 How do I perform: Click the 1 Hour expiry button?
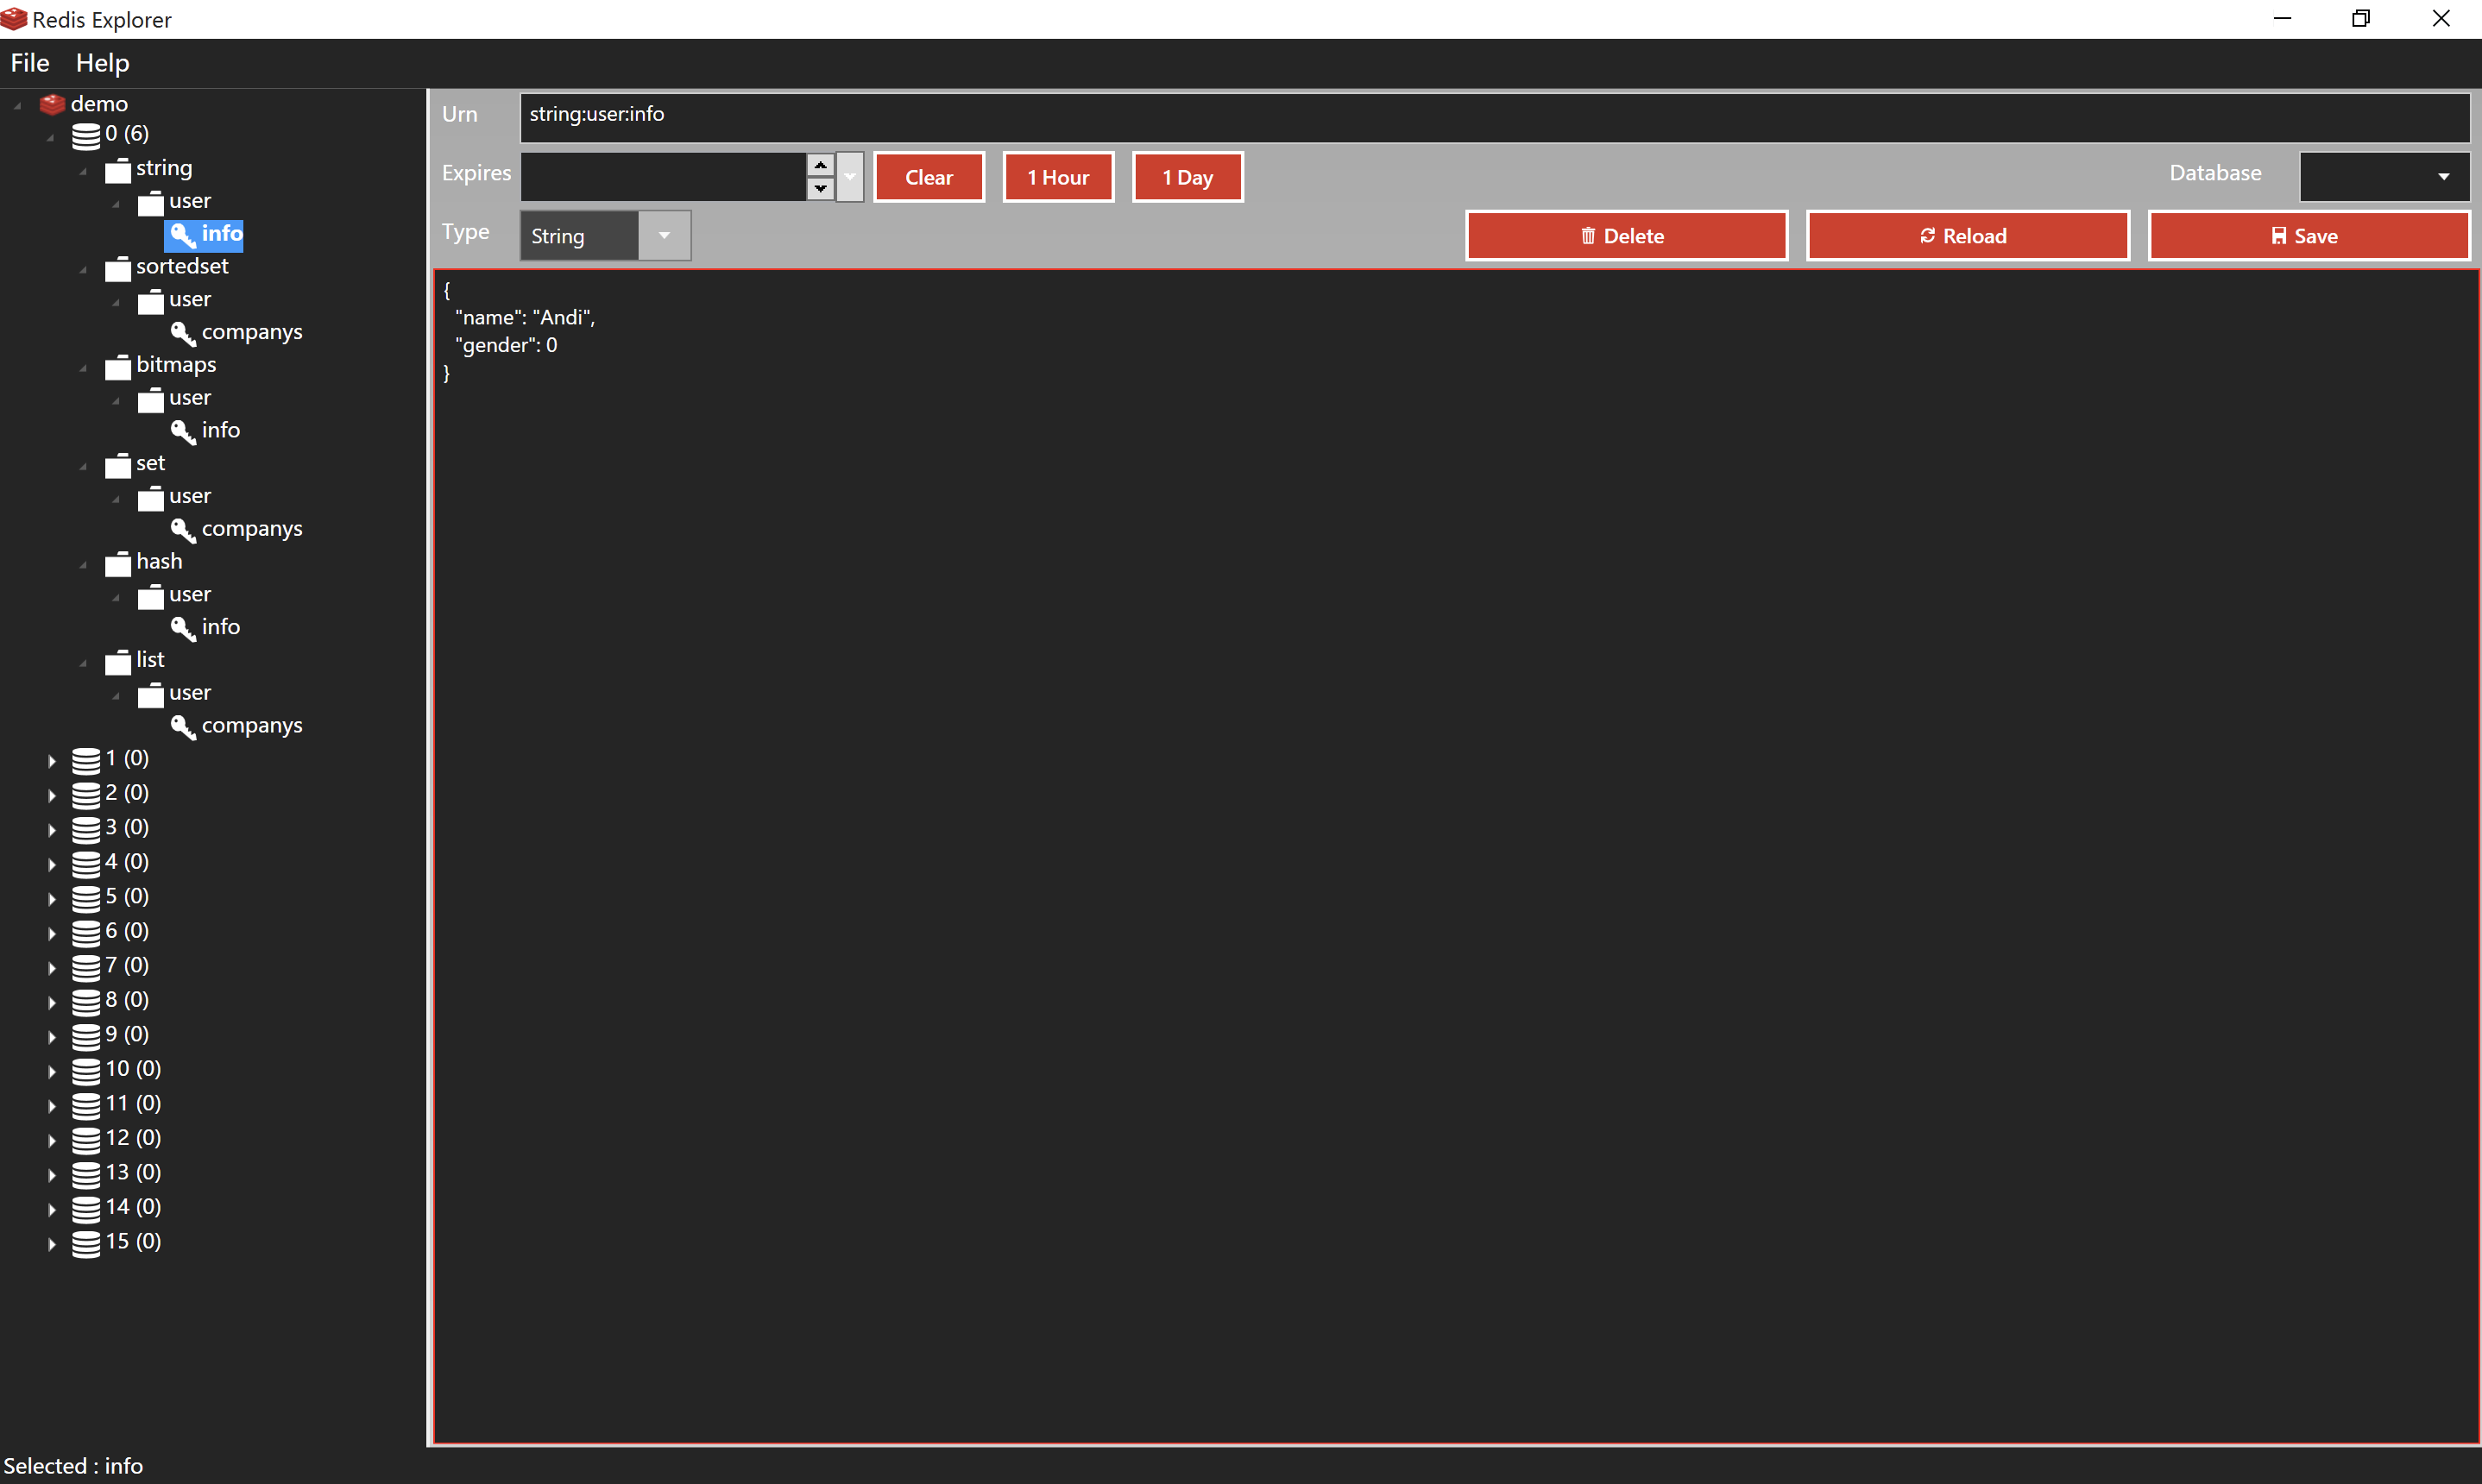tap(1058, 177)
